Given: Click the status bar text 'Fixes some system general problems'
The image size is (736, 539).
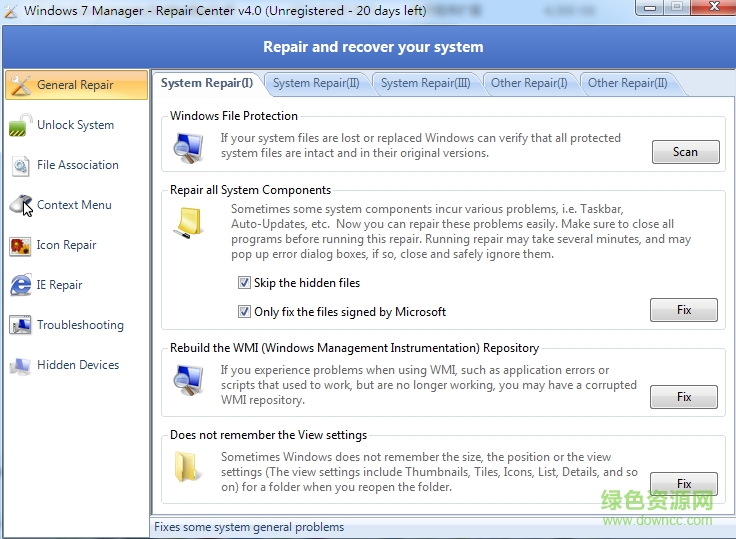Looking at the screenshot, I should click(x=249, y=527).
